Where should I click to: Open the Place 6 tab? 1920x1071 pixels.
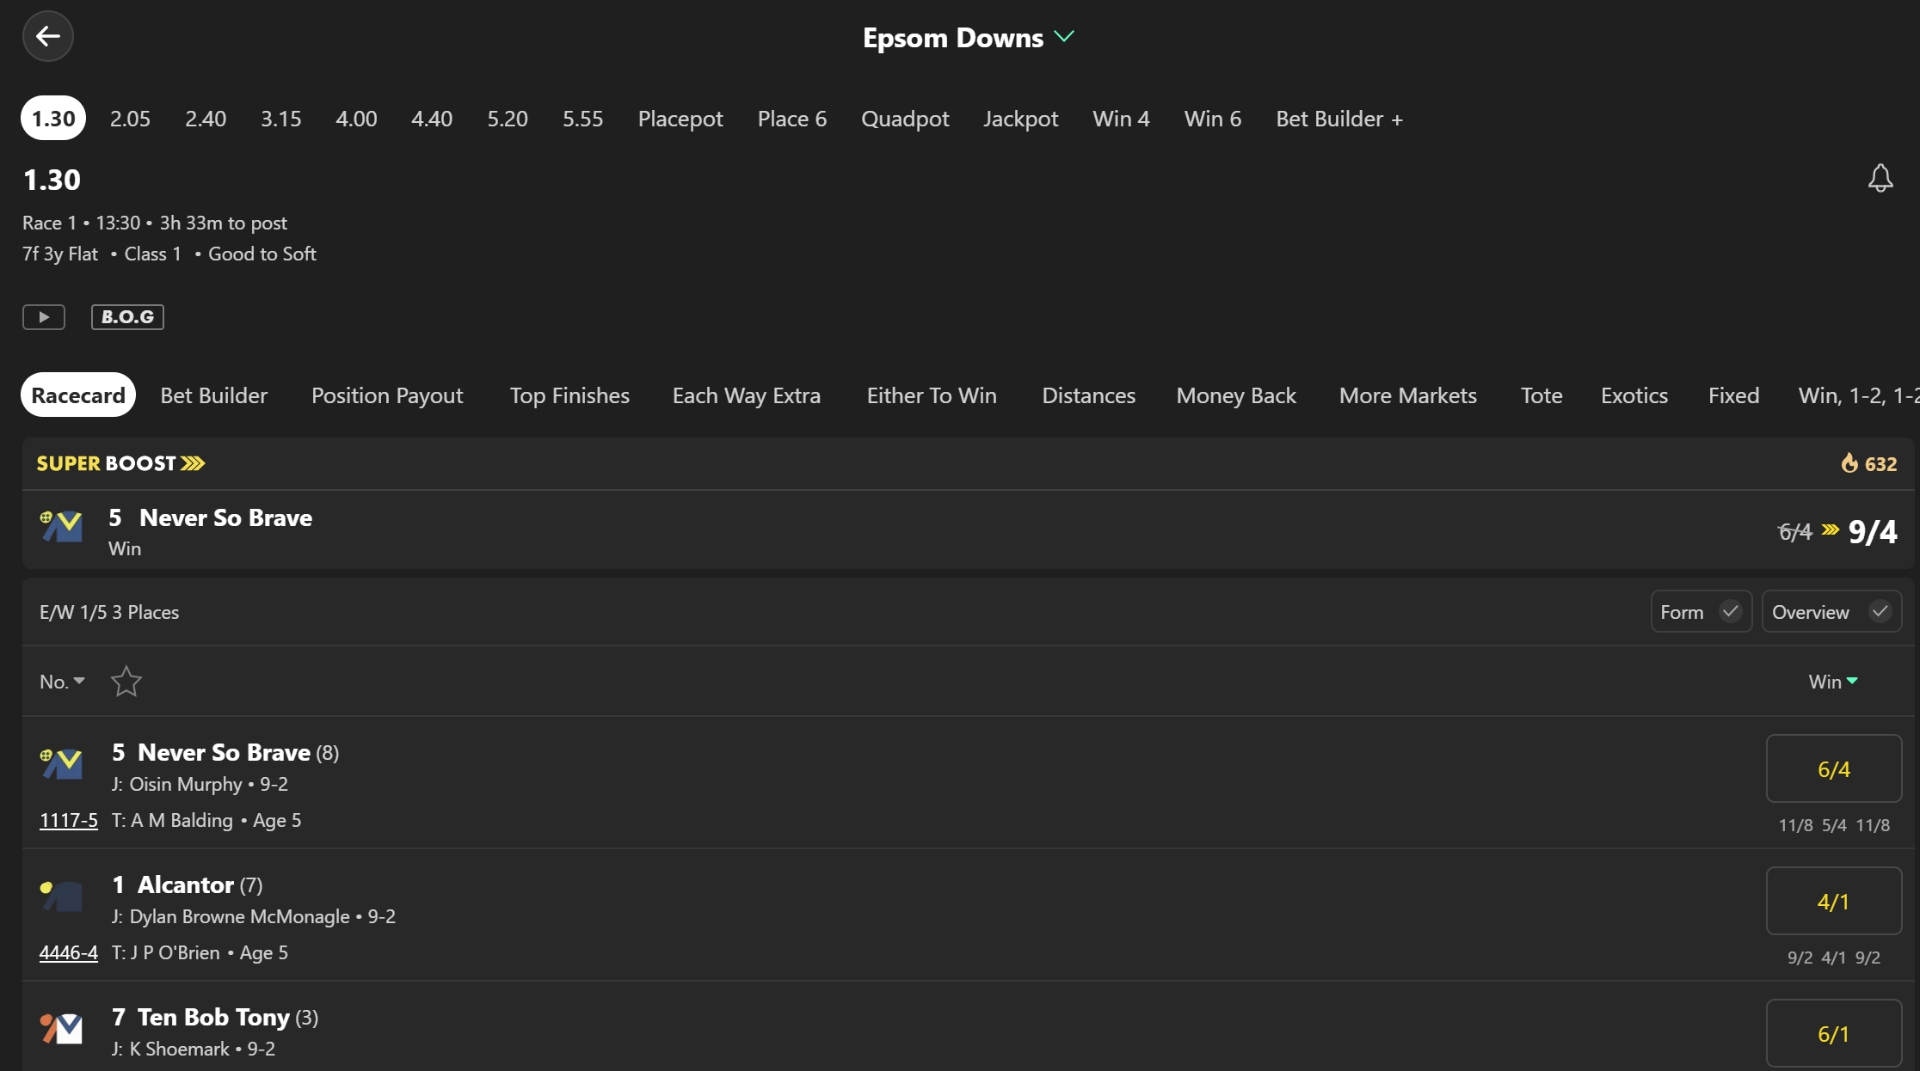[792, 118]
